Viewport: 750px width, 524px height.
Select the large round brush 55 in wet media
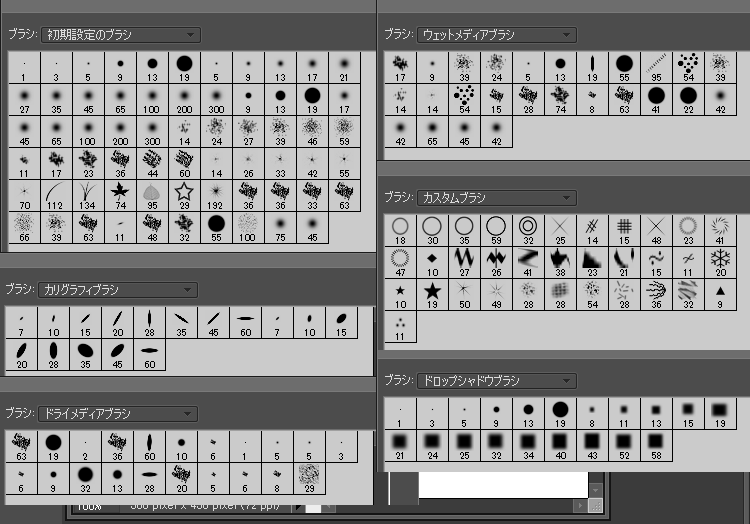[624, 68]
